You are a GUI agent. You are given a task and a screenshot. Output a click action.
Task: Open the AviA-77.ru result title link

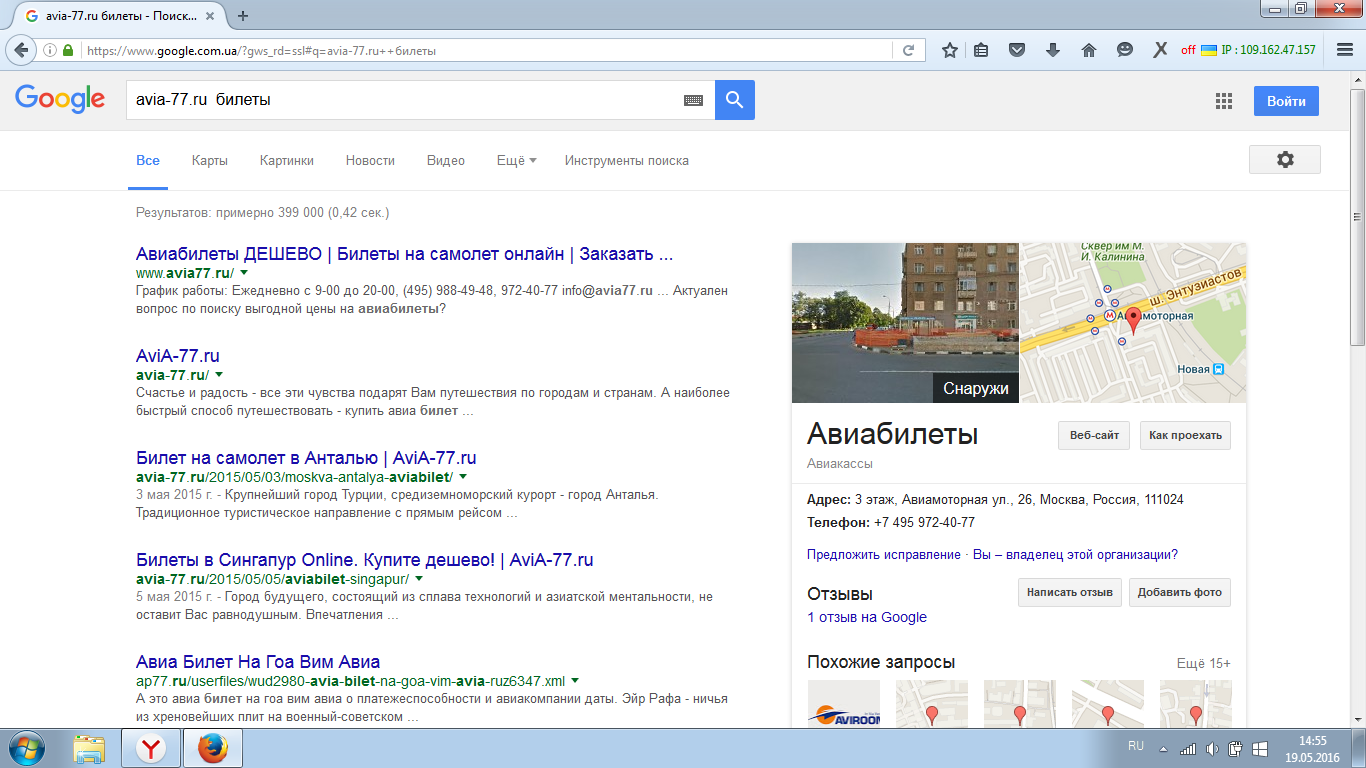click(x=178, y=356)
